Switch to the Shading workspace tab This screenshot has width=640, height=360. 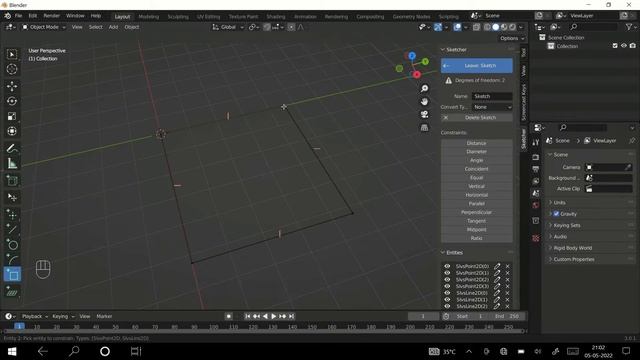pyautogui.click(x=276, y=17)
